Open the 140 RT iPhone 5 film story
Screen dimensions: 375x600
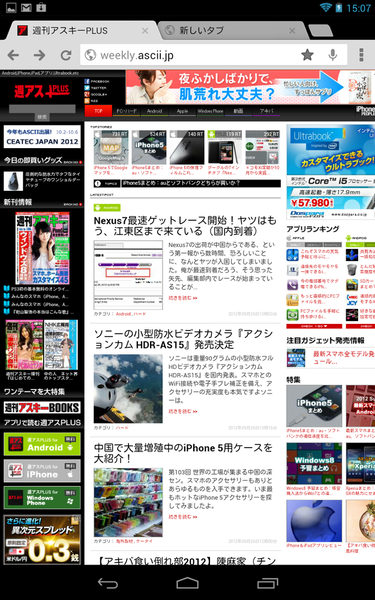point(187,147)
